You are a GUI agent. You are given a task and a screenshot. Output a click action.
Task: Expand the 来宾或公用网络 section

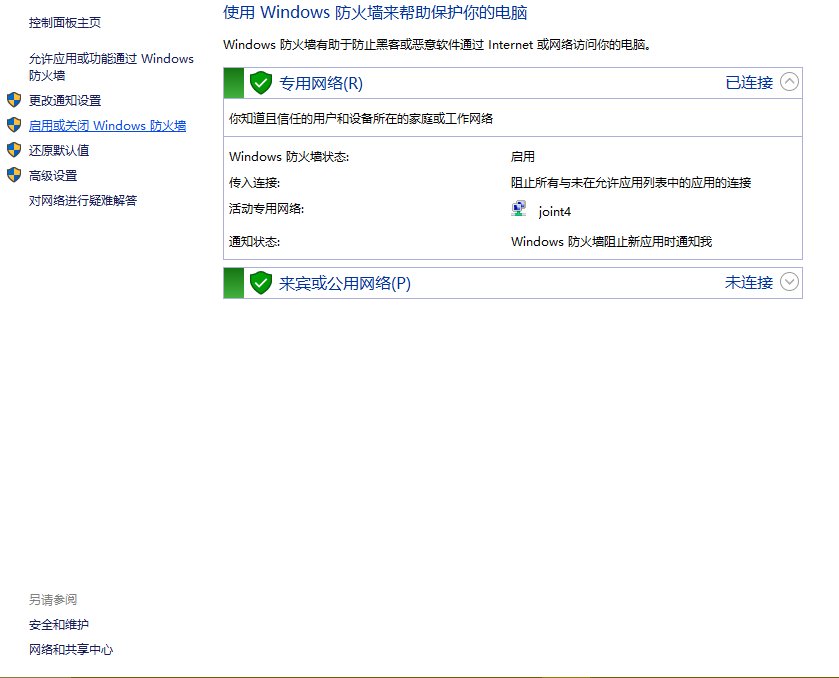[x=788, y=283]
